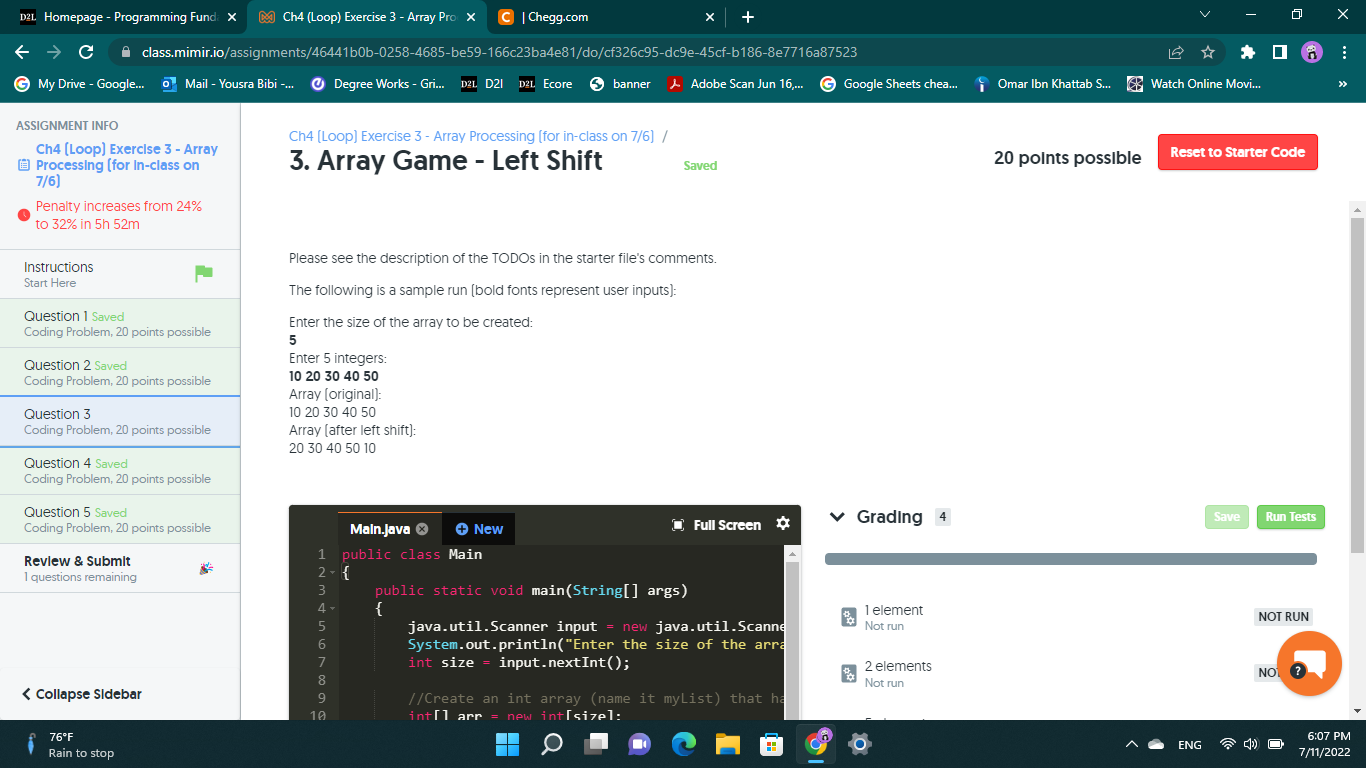Fold code at line 2 arrow
The width and height of the screenshot is (1366, 768).
pos(331,572)
